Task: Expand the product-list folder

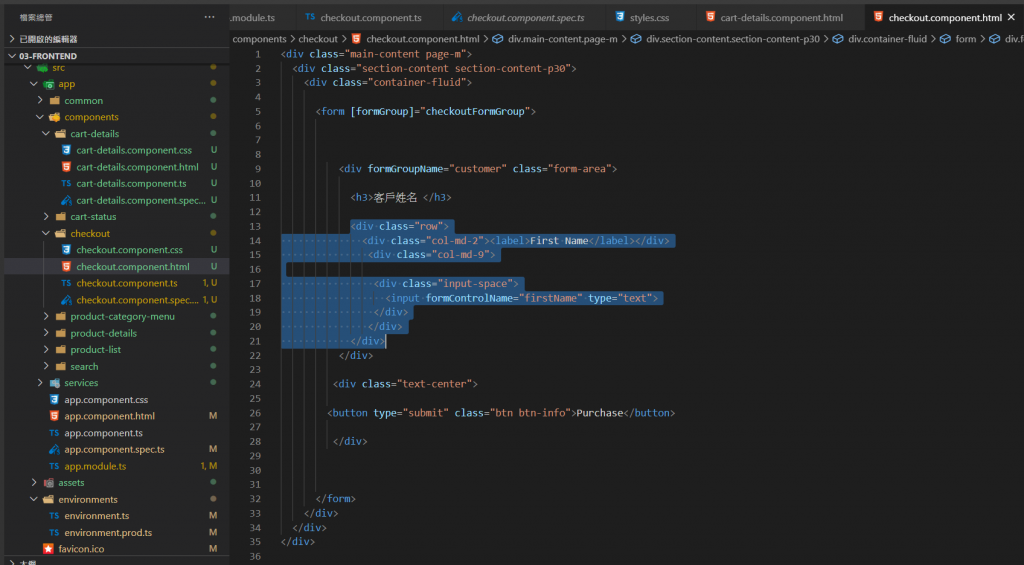Action: pos(46,349)
